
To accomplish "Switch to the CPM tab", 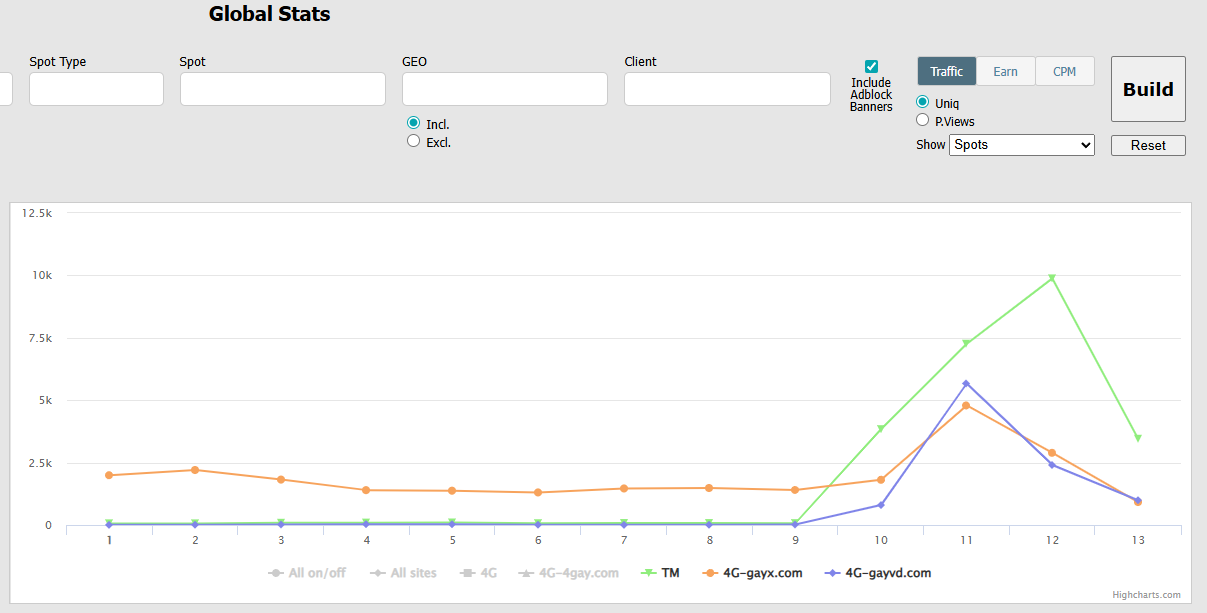I will click(1064, 71).
